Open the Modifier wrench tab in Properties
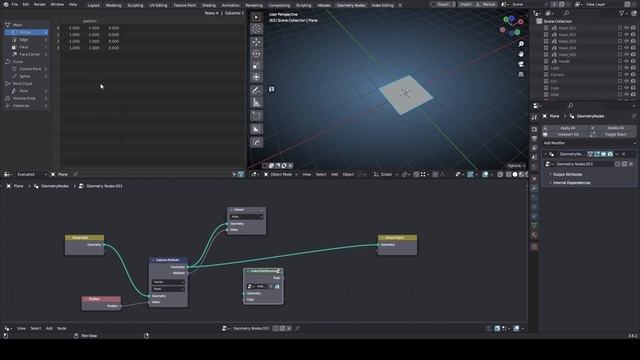 click(x=534, y=188)
